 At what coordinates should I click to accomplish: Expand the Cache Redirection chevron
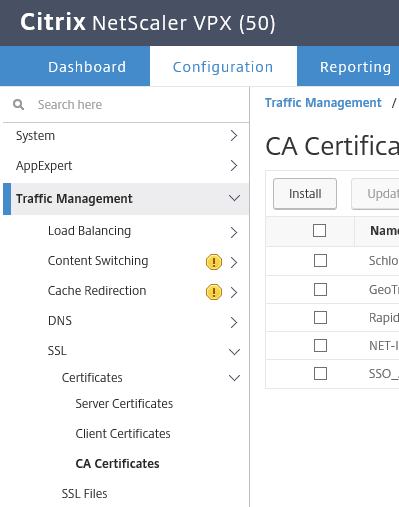(234, 292)
